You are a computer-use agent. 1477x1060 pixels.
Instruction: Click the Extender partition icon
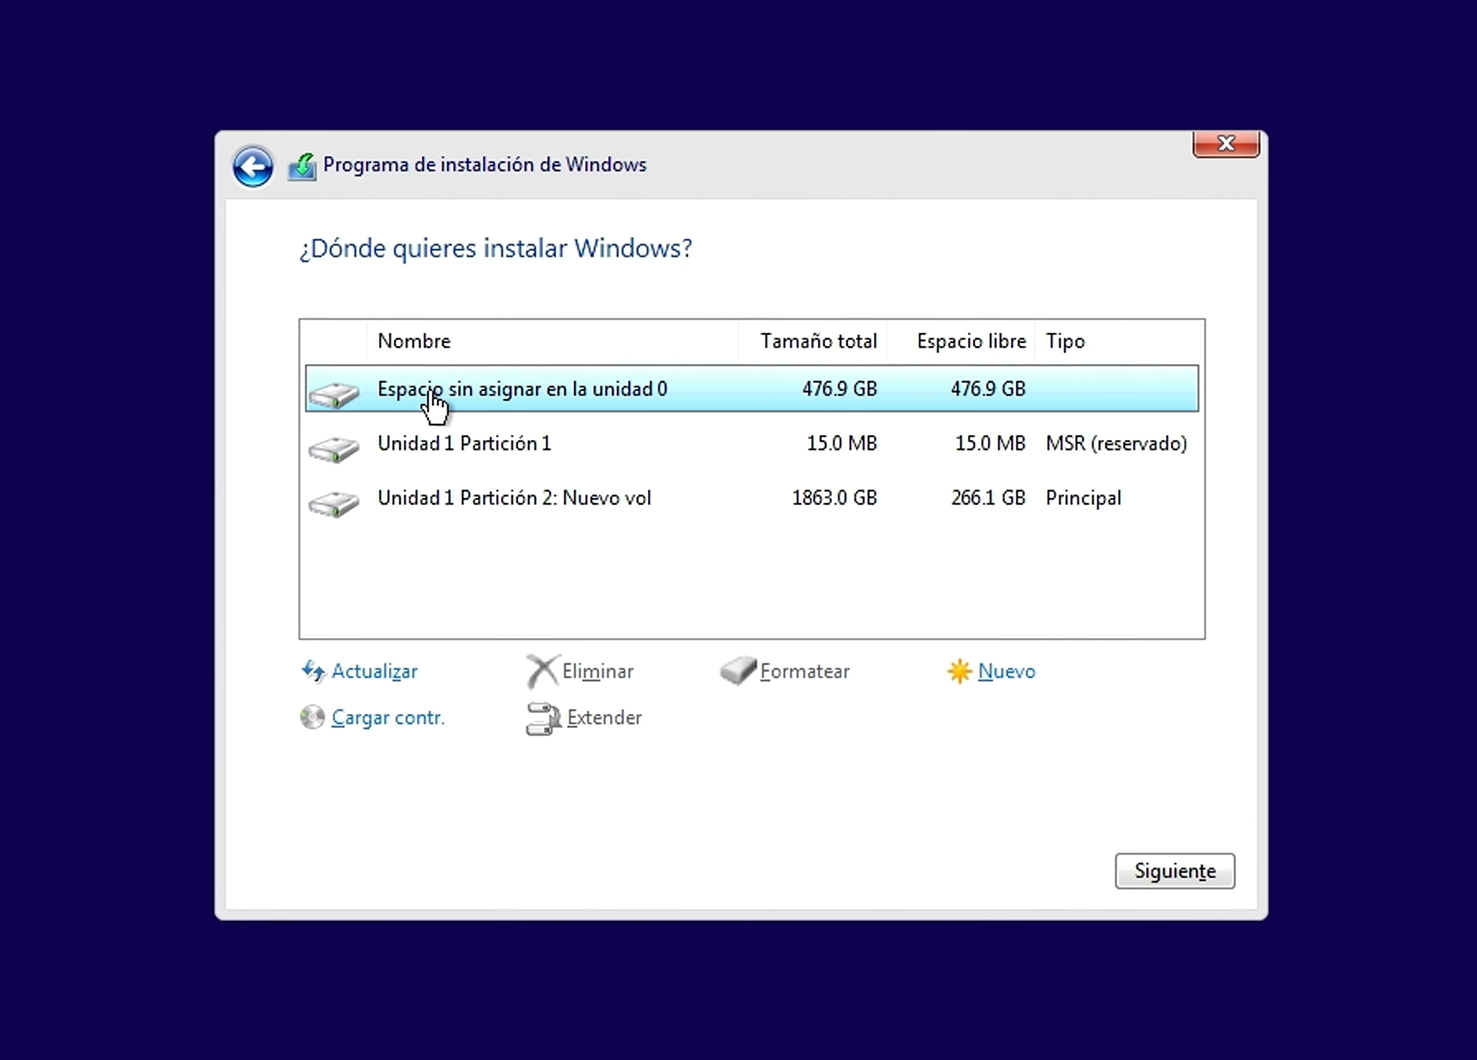coord(543,718)
